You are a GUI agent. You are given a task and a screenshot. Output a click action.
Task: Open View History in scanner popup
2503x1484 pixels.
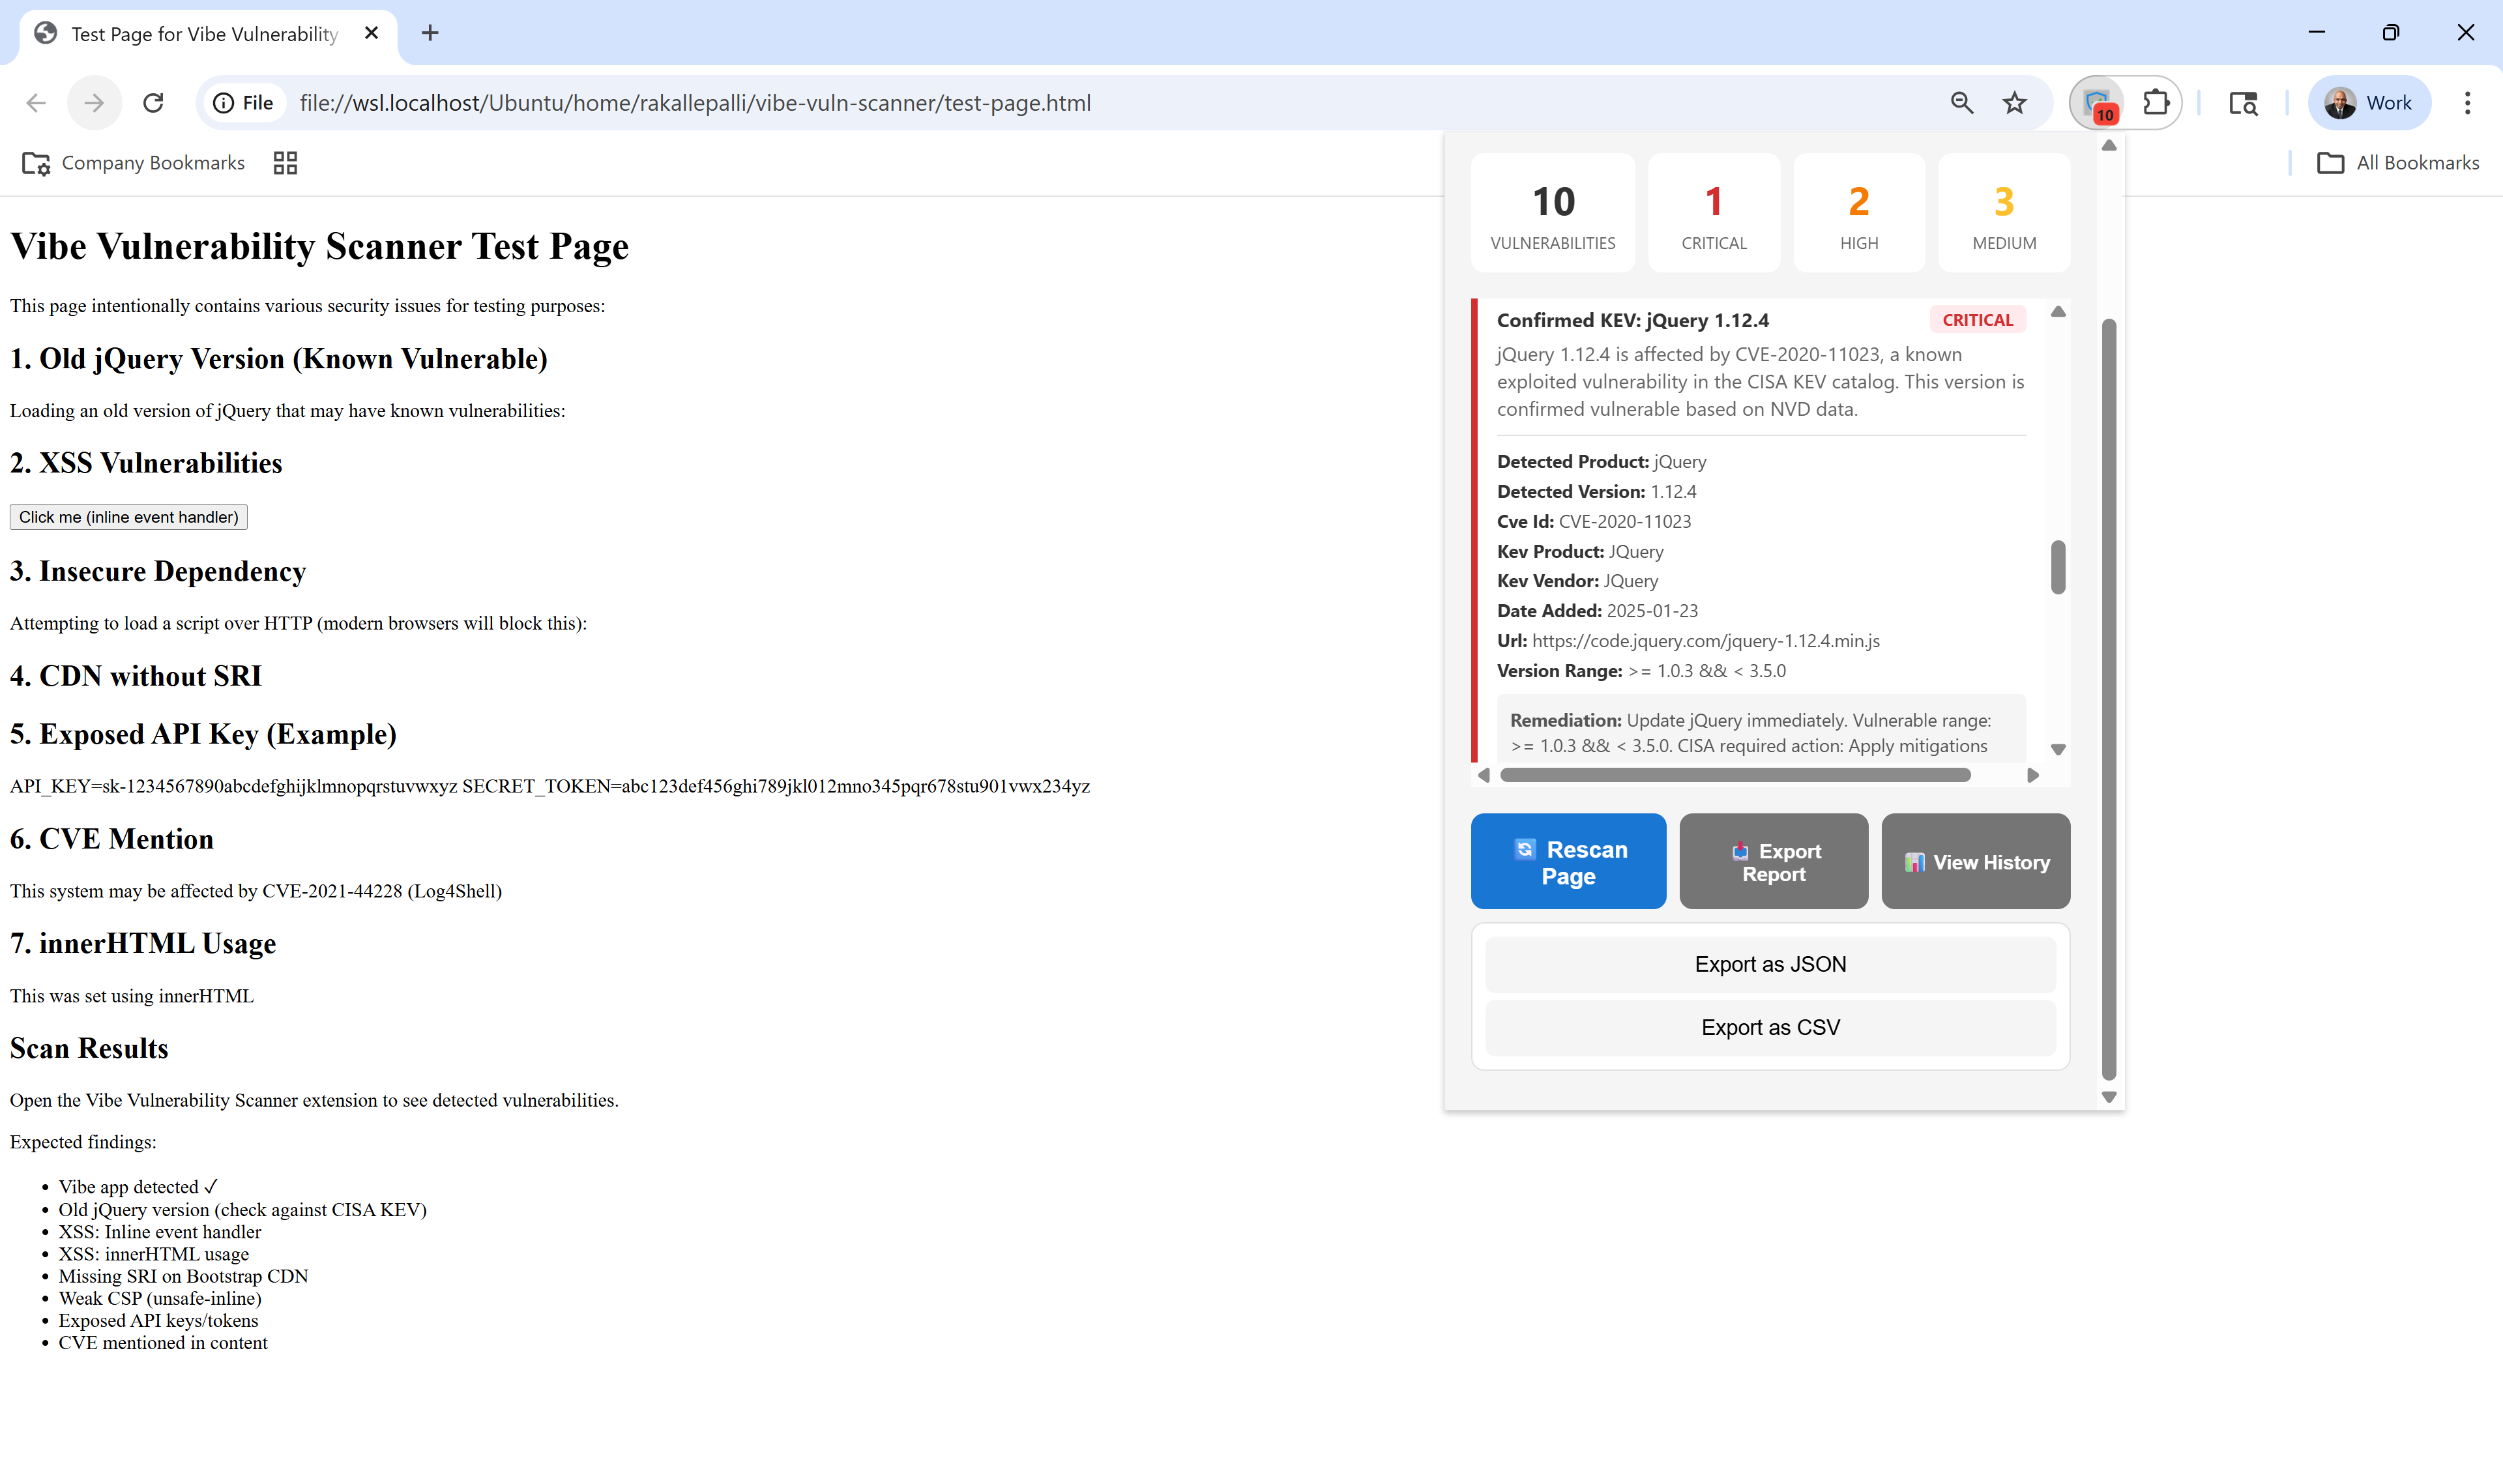1975,861
